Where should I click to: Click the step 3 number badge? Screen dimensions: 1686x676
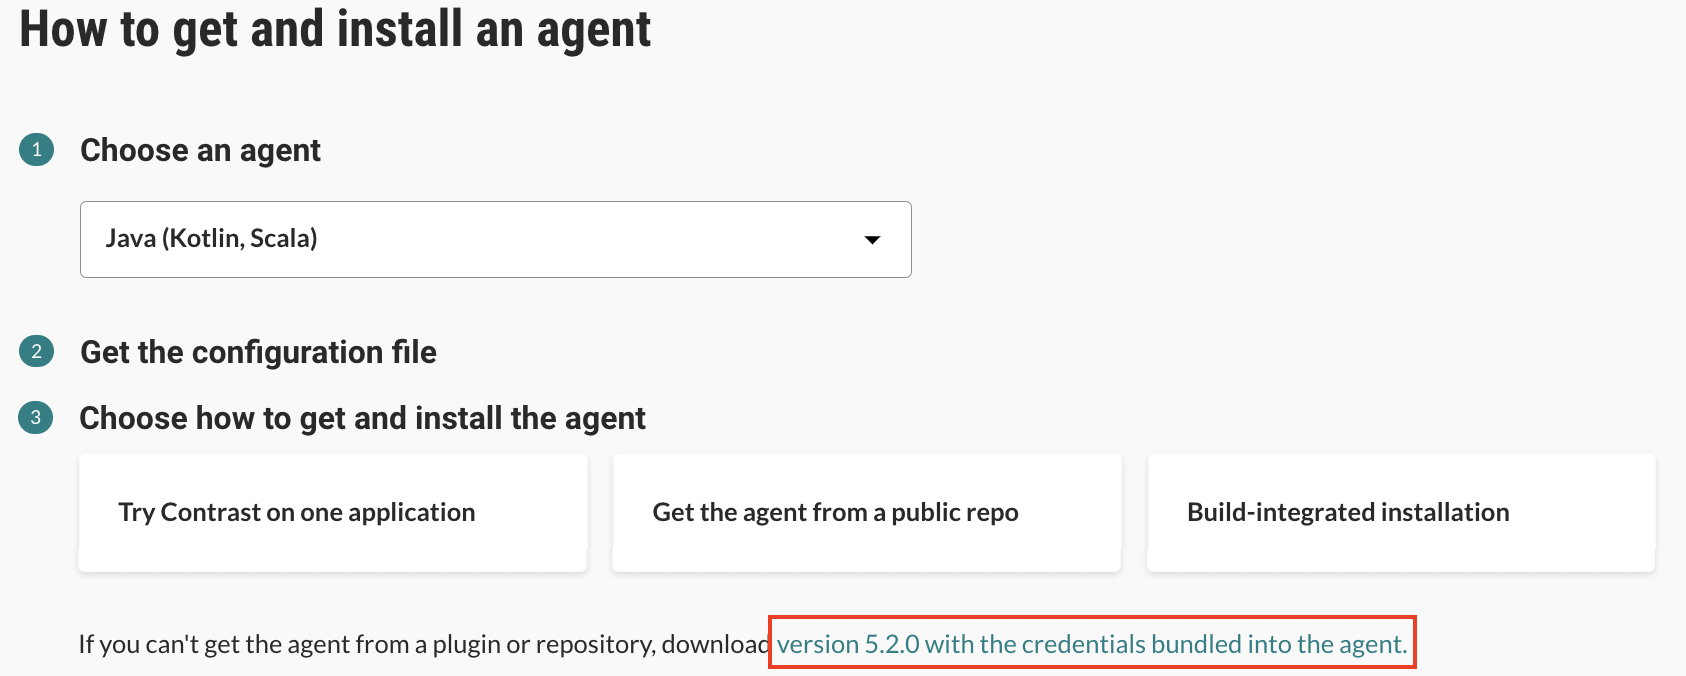(36, 417)
